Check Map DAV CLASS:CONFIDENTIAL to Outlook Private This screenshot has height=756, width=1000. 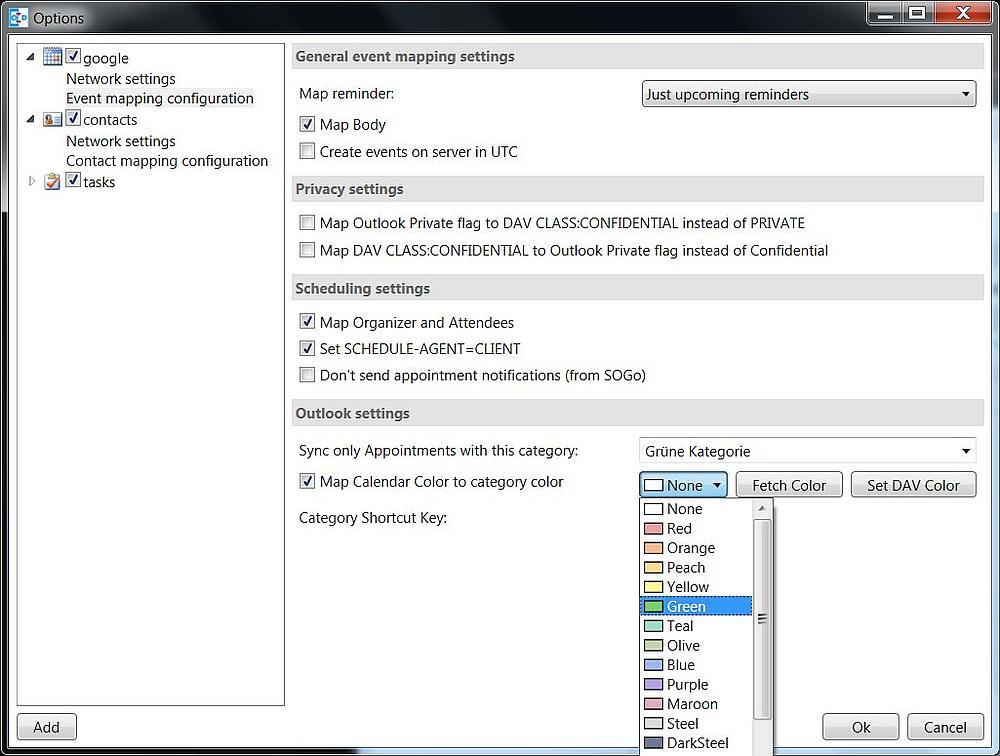307,250
